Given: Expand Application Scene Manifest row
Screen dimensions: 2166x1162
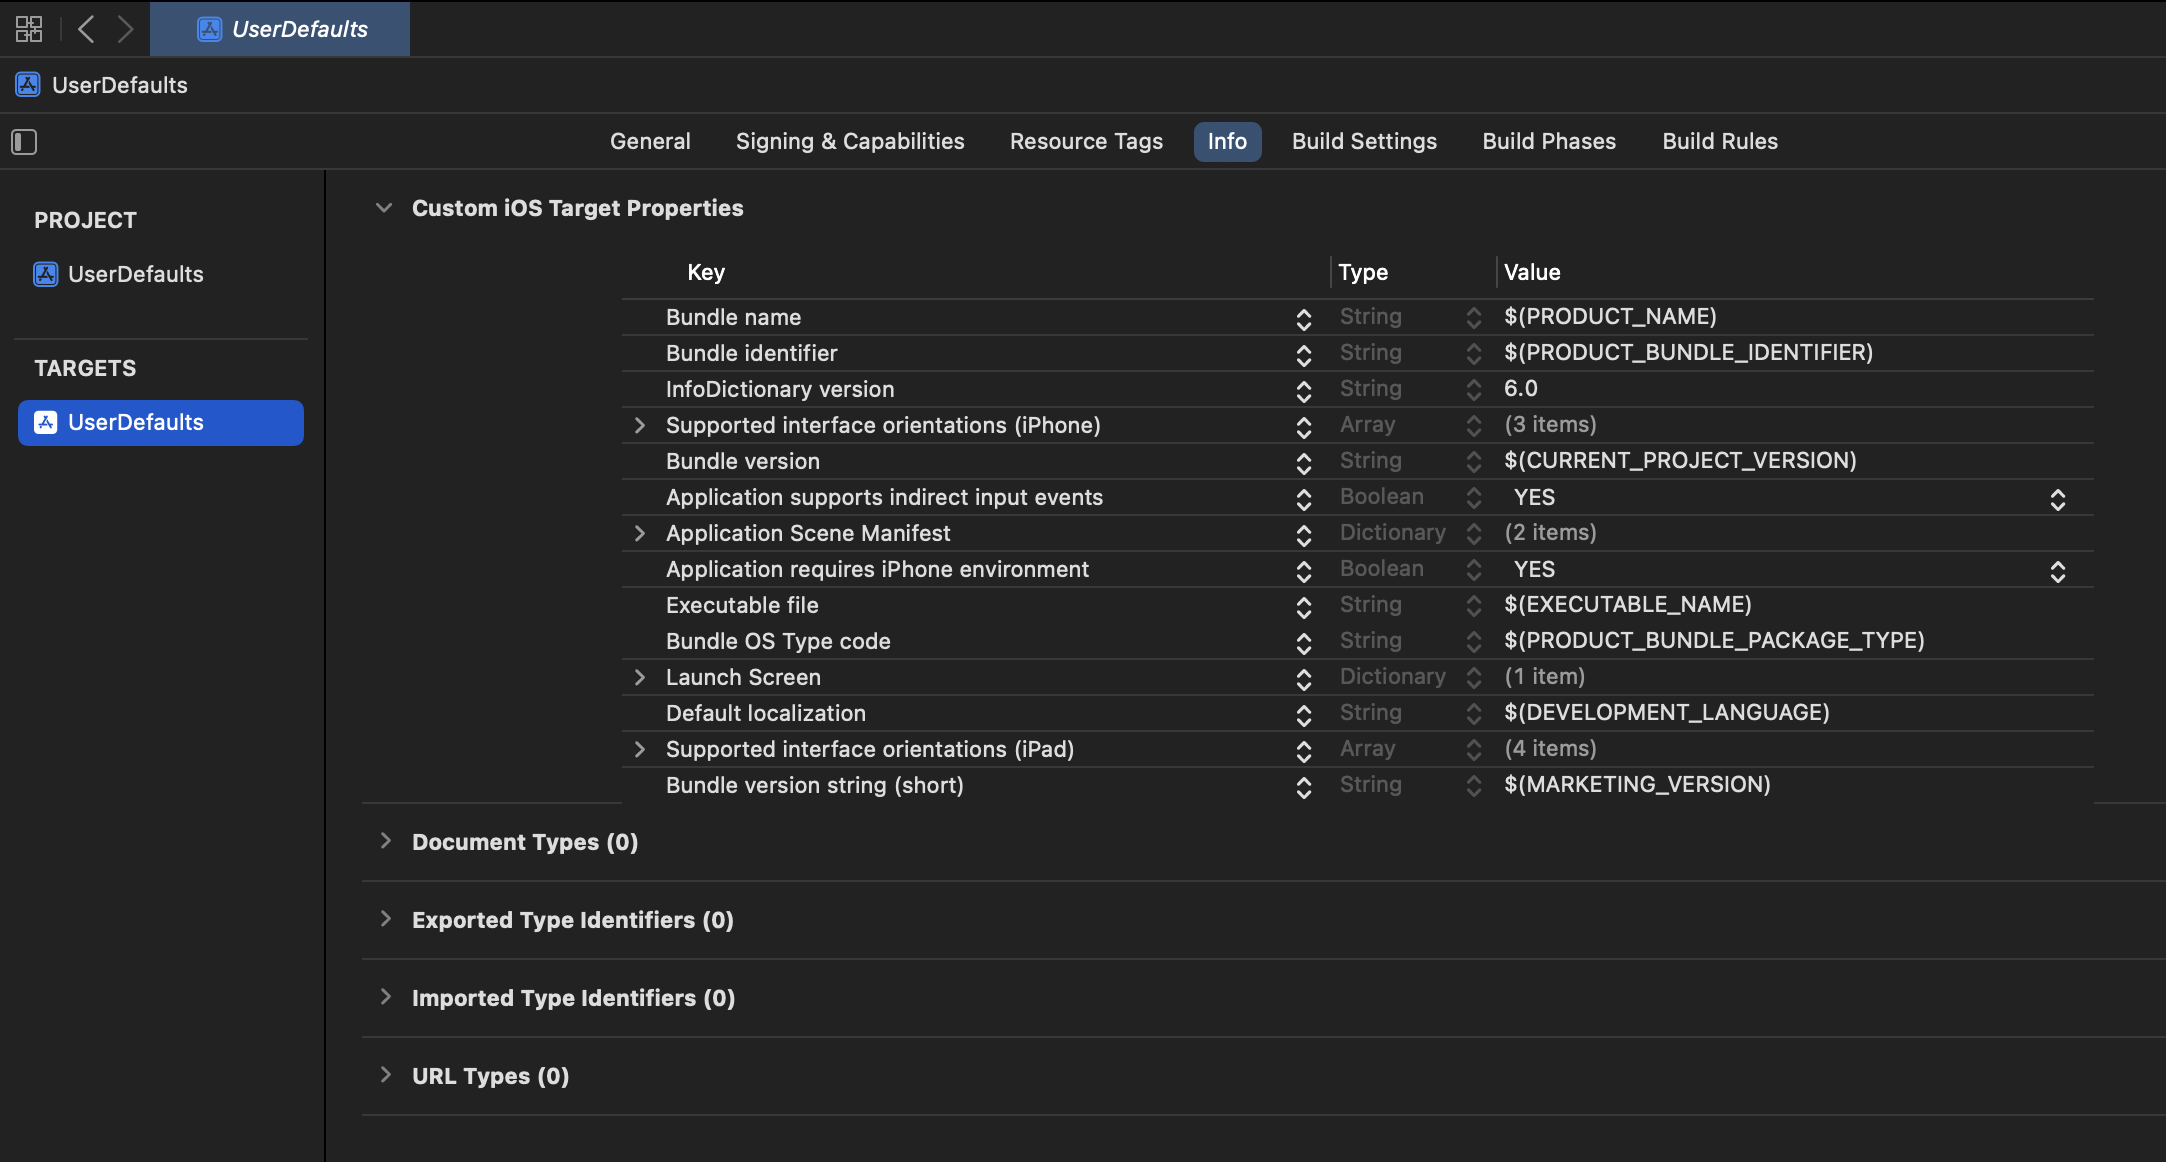Looking at the screenshot, I should [x=640, y=533].
